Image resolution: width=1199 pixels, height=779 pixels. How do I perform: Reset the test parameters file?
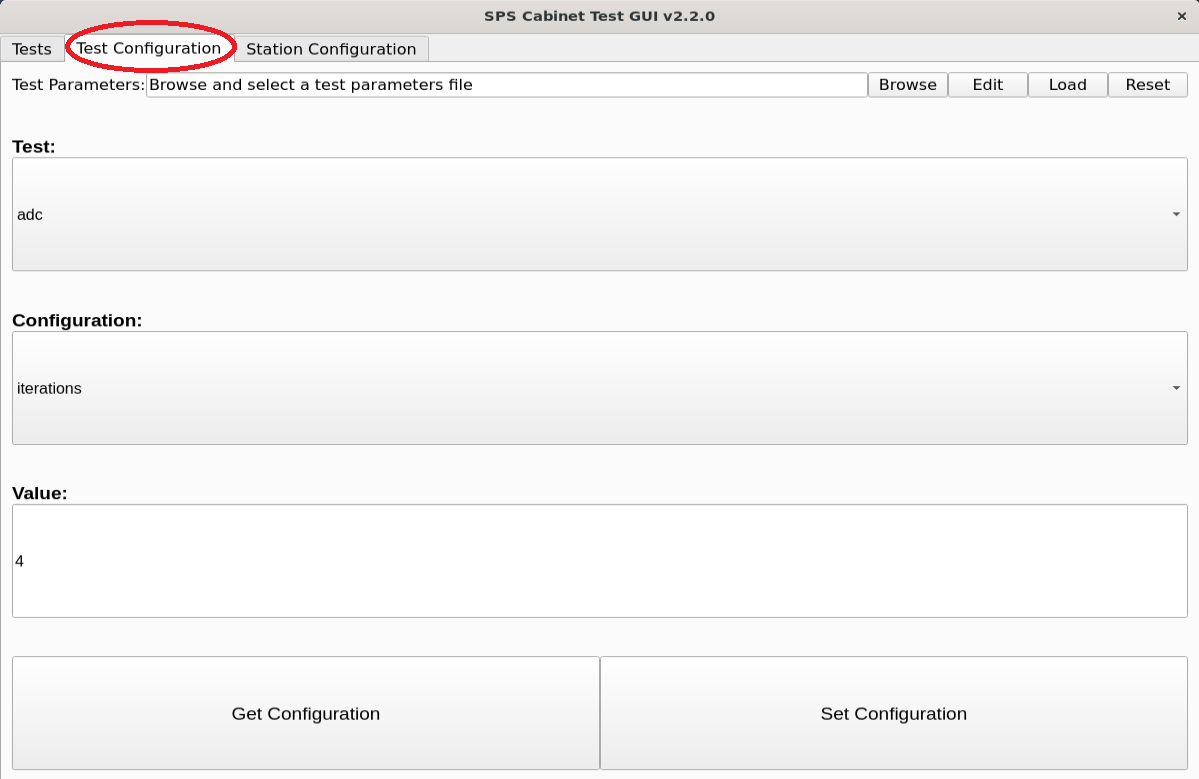(x=1147, y=84)
